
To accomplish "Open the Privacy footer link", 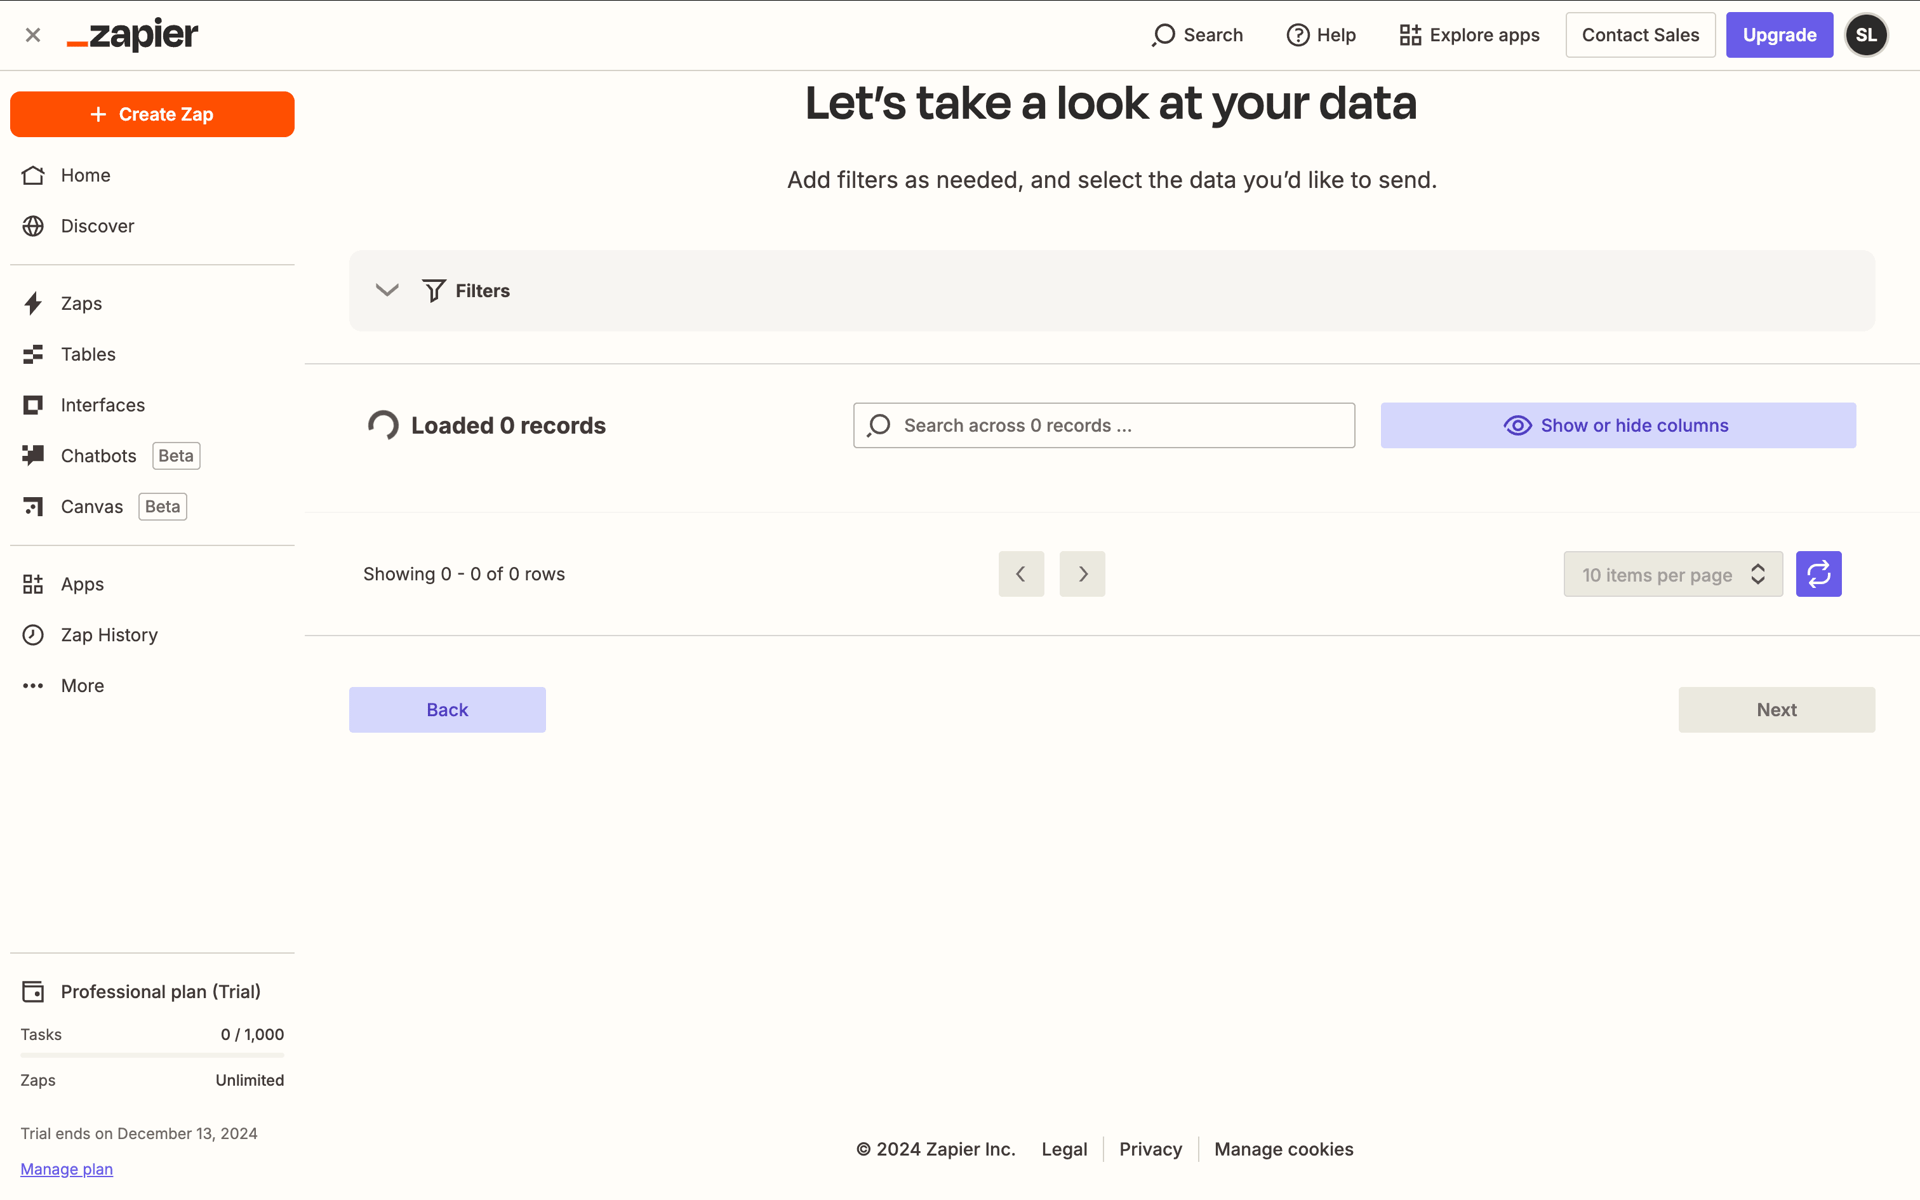I will pyautogui.click(x=1150, y=1149).
